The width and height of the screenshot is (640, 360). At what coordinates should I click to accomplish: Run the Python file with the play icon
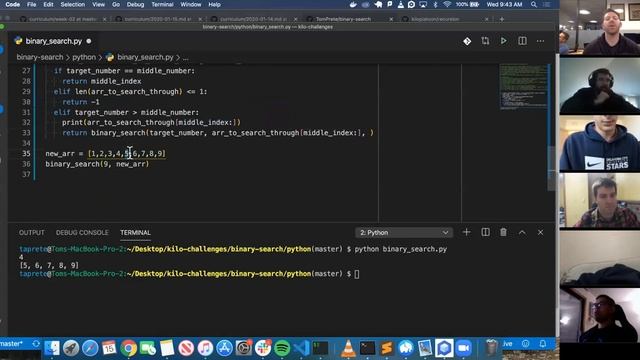click(504, 41)
